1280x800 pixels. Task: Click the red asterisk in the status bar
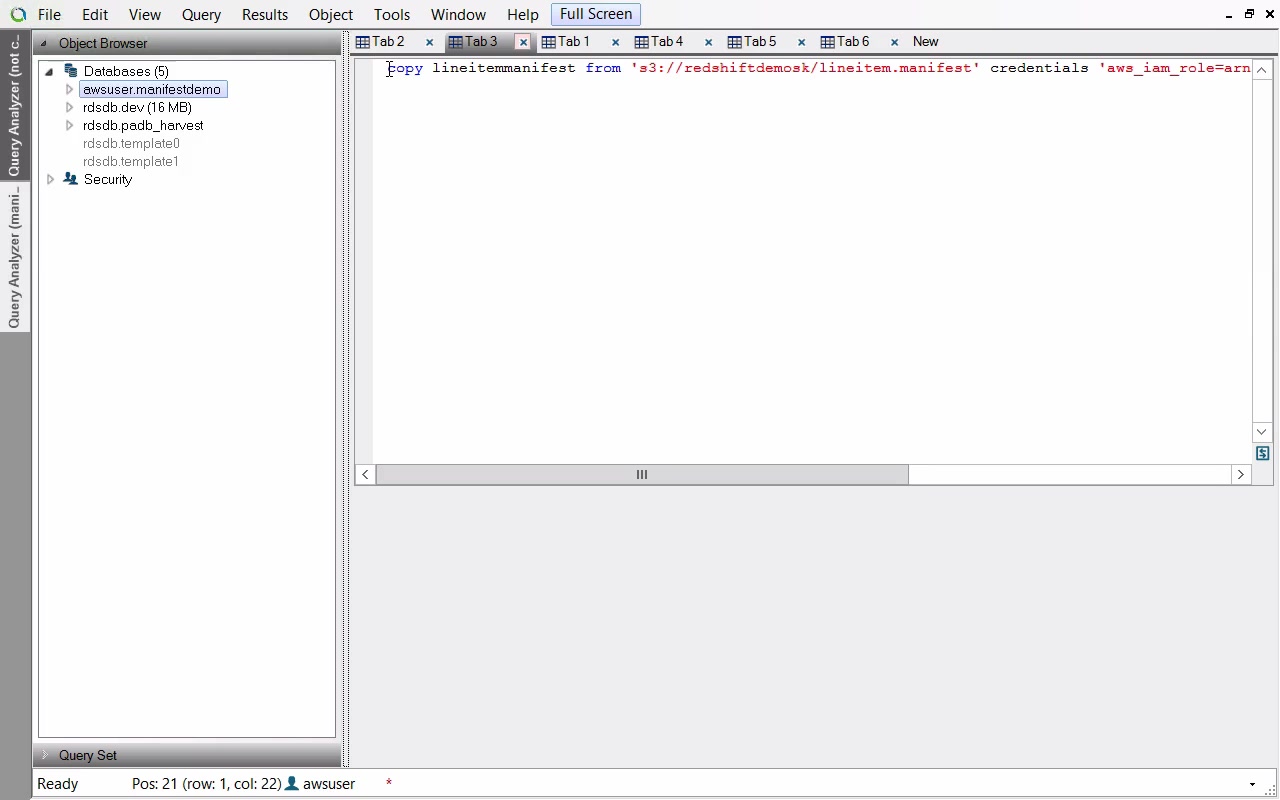[x=389, y=783]
